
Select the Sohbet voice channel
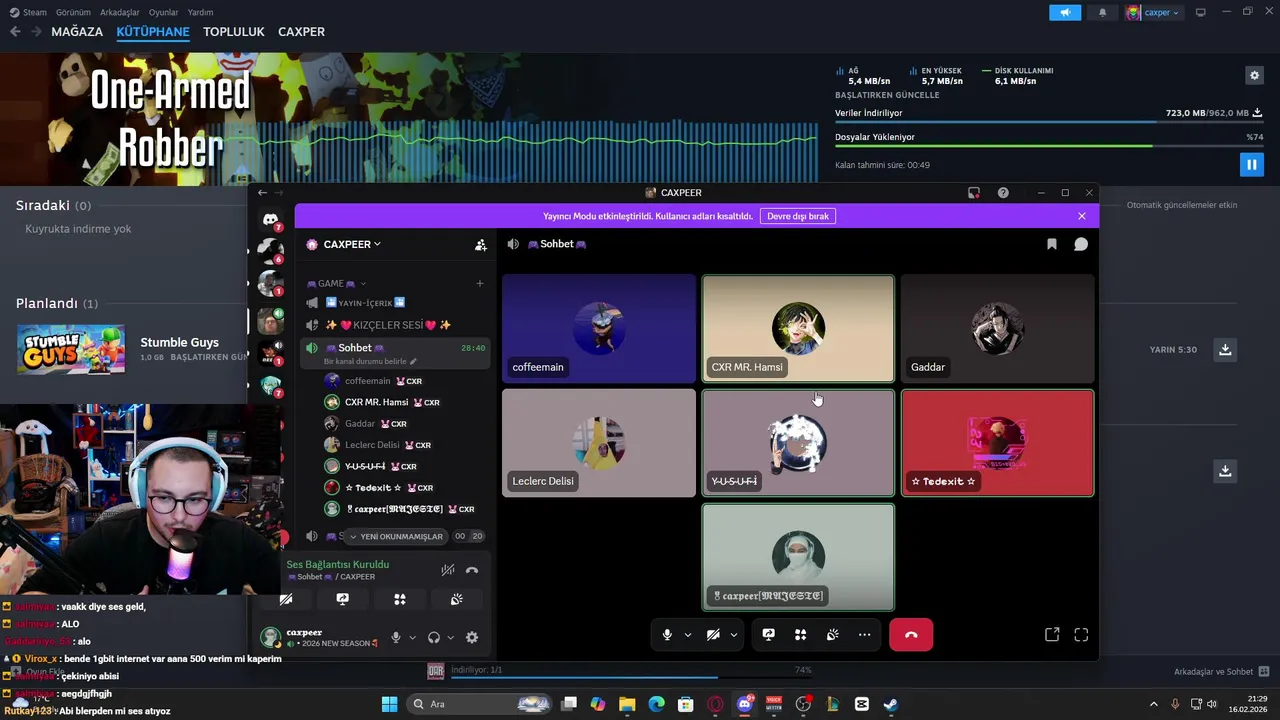pyautogui.click(x=396, y=348)
